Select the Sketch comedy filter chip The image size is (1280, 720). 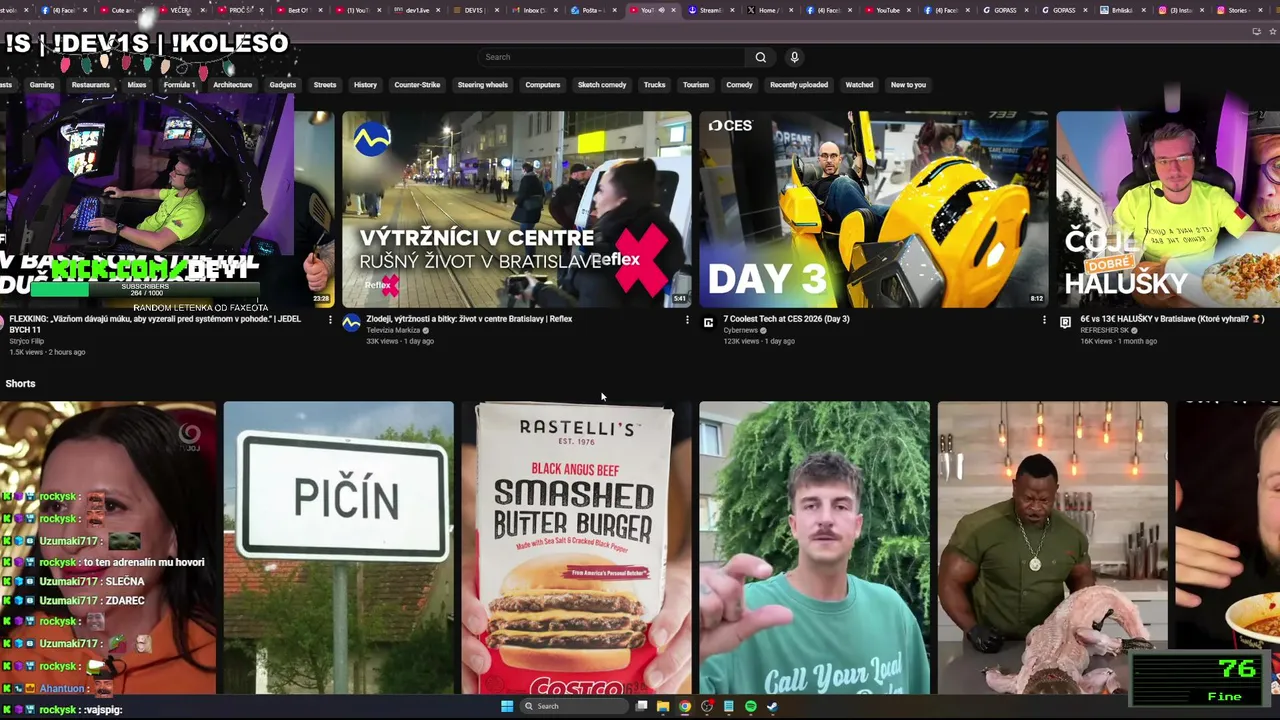coord(602,85)
